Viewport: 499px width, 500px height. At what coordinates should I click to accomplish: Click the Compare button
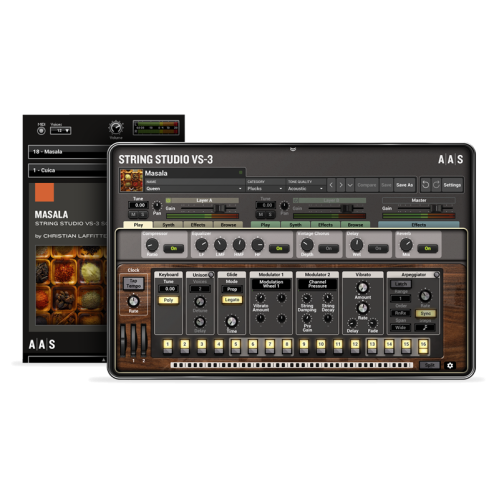pos(367,185)
